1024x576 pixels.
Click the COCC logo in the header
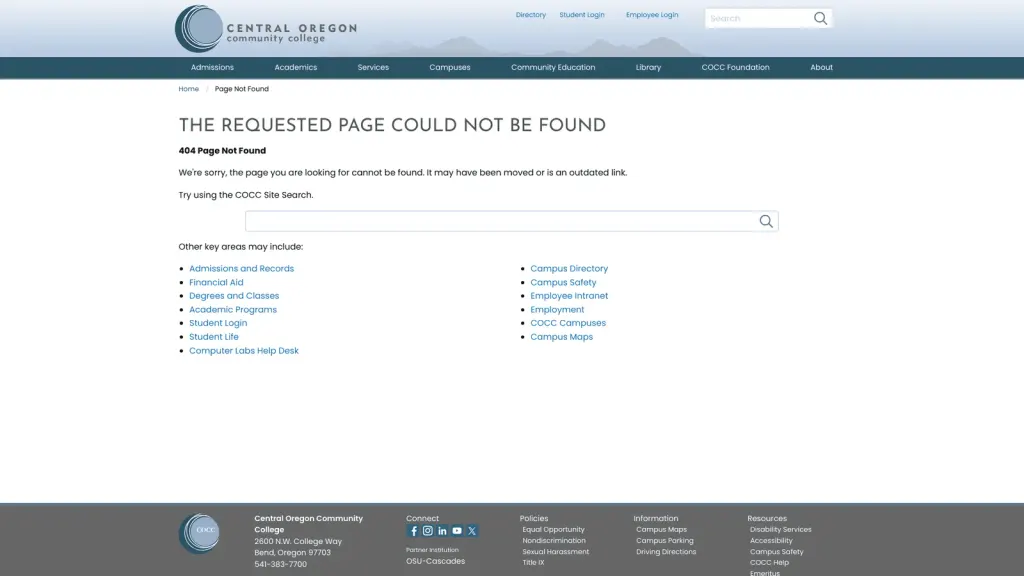[266, 29]
